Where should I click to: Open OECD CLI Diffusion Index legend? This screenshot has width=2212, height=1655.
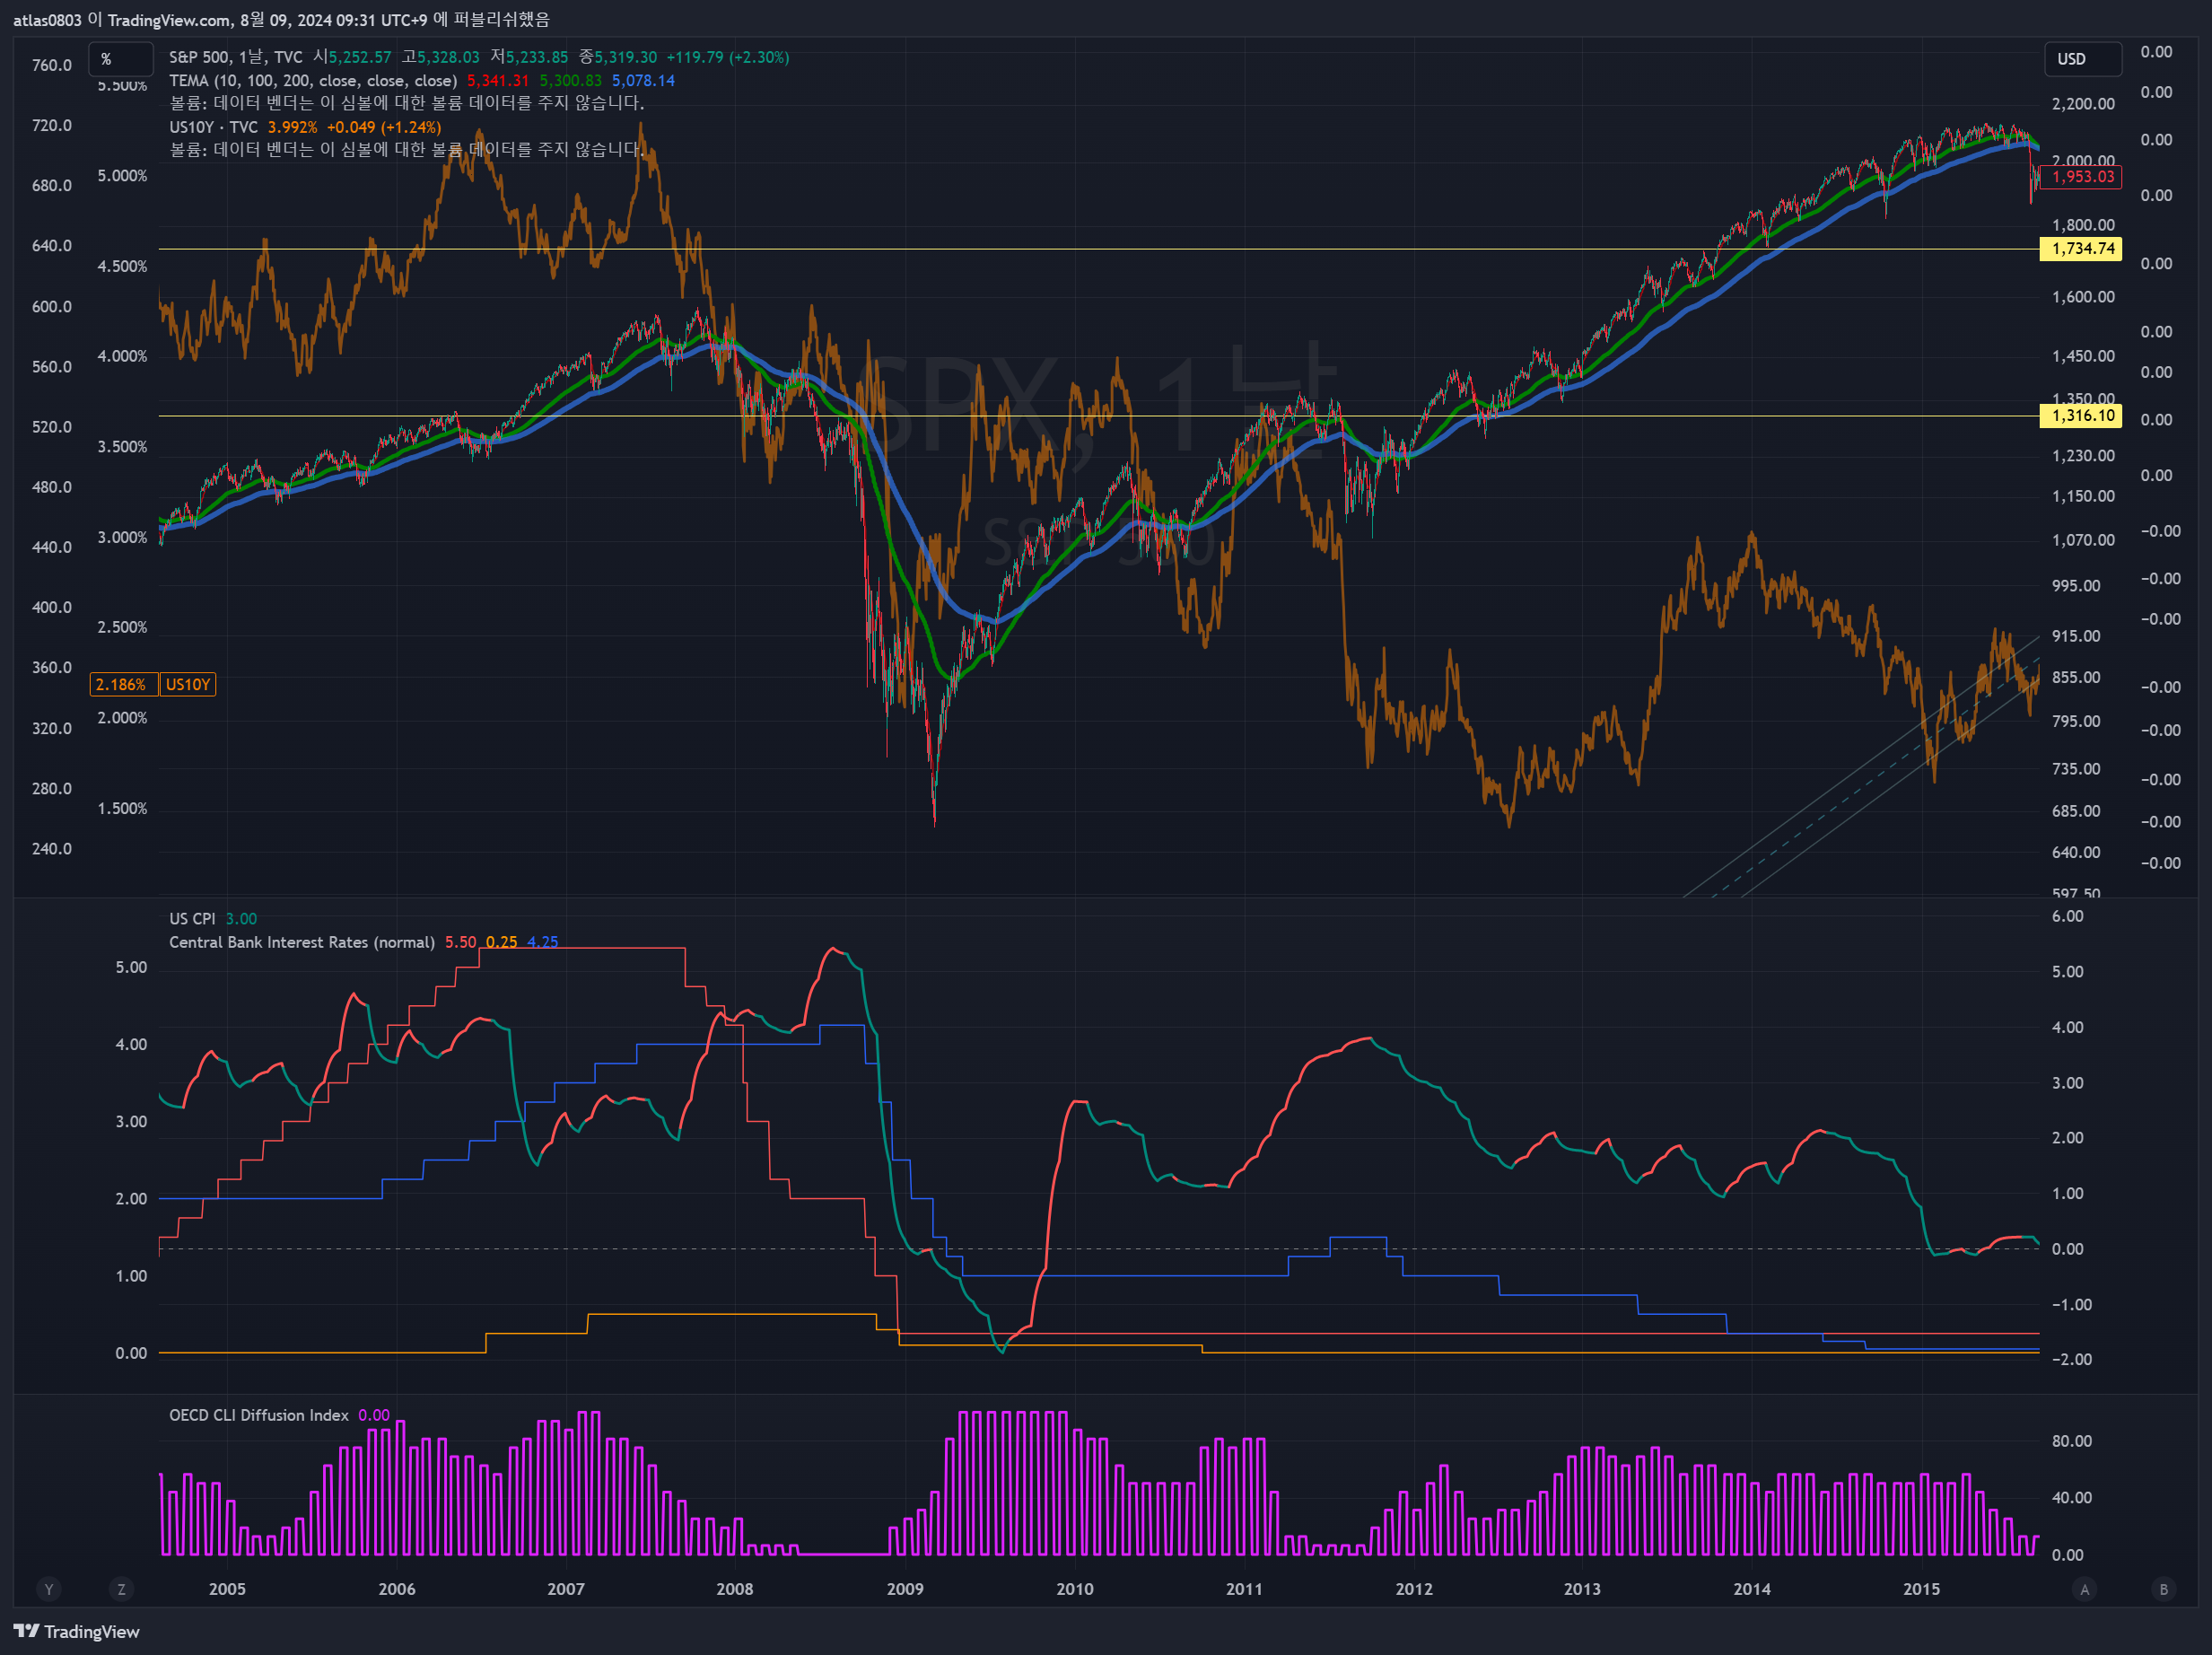(258, 1415)
